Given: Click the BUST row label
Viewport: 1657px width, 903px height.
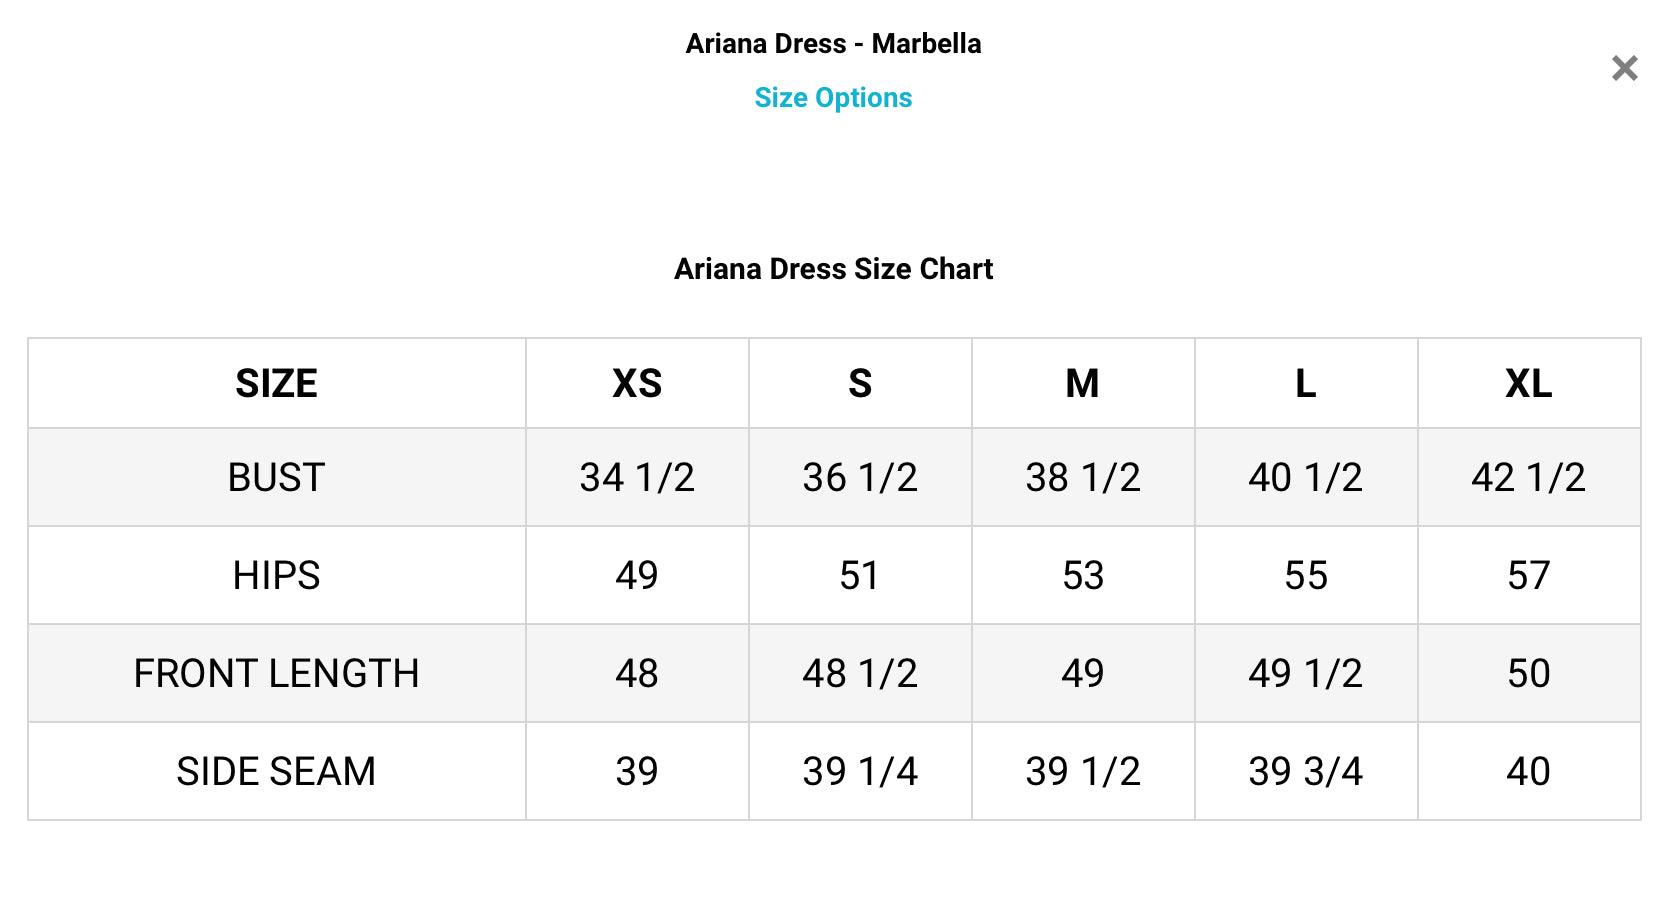Looking at the screenshot, I should pos(276,478).
